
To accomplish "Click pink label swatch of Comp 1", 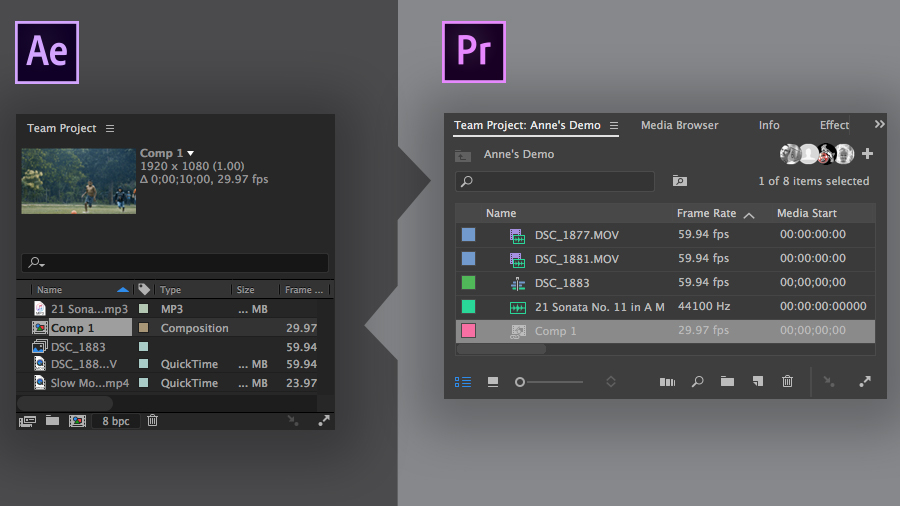I will (468, 330).
